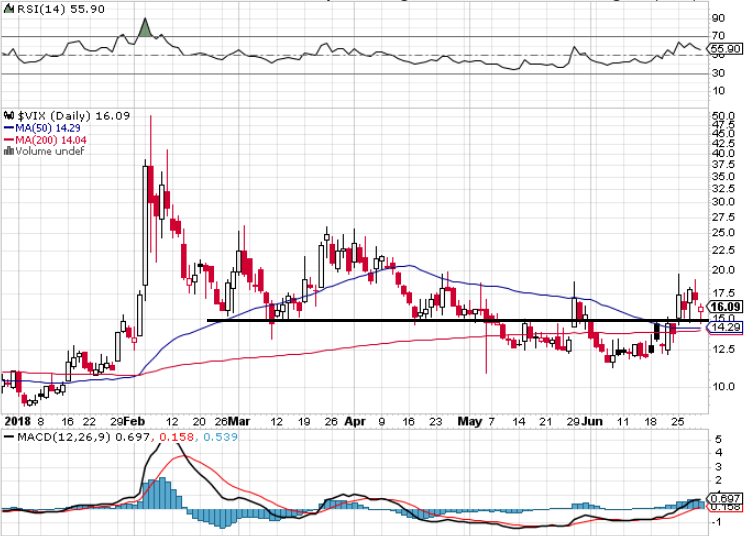Click the 30 level on the RSI axis
This screenshot has height=536, width=753.
pos(719,73)
